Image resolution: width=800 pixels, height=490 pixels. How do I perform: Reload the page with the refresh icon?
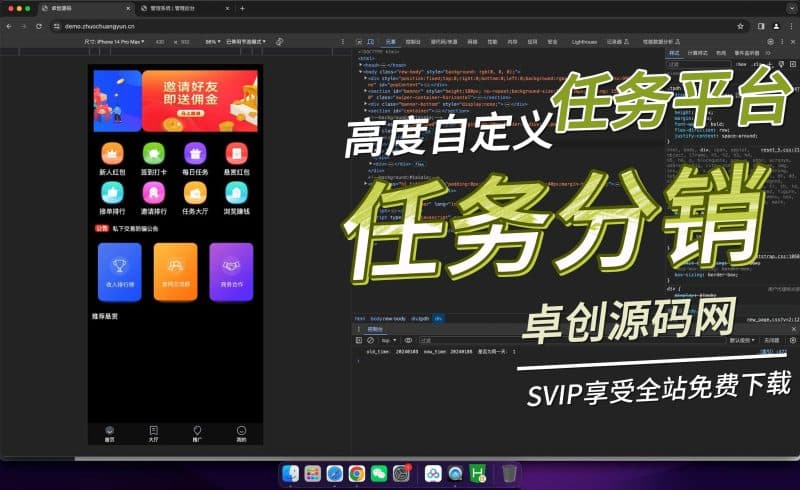click(39, 26)
